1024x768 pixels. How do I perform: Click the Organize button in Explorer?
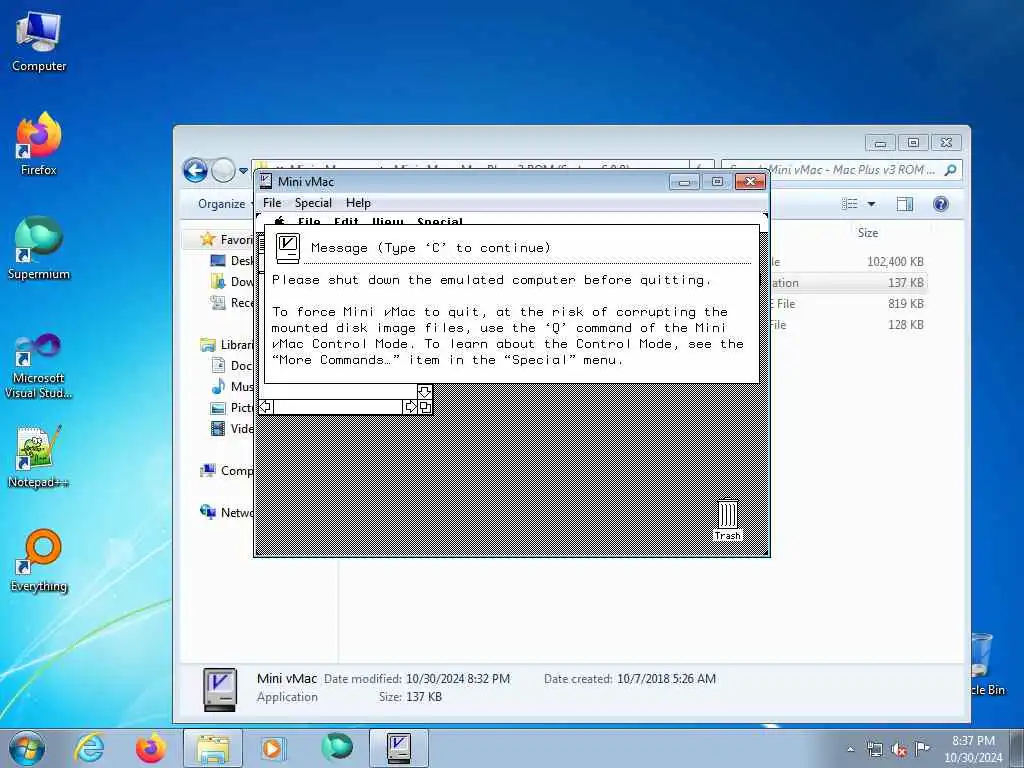[x=222, y=204]
